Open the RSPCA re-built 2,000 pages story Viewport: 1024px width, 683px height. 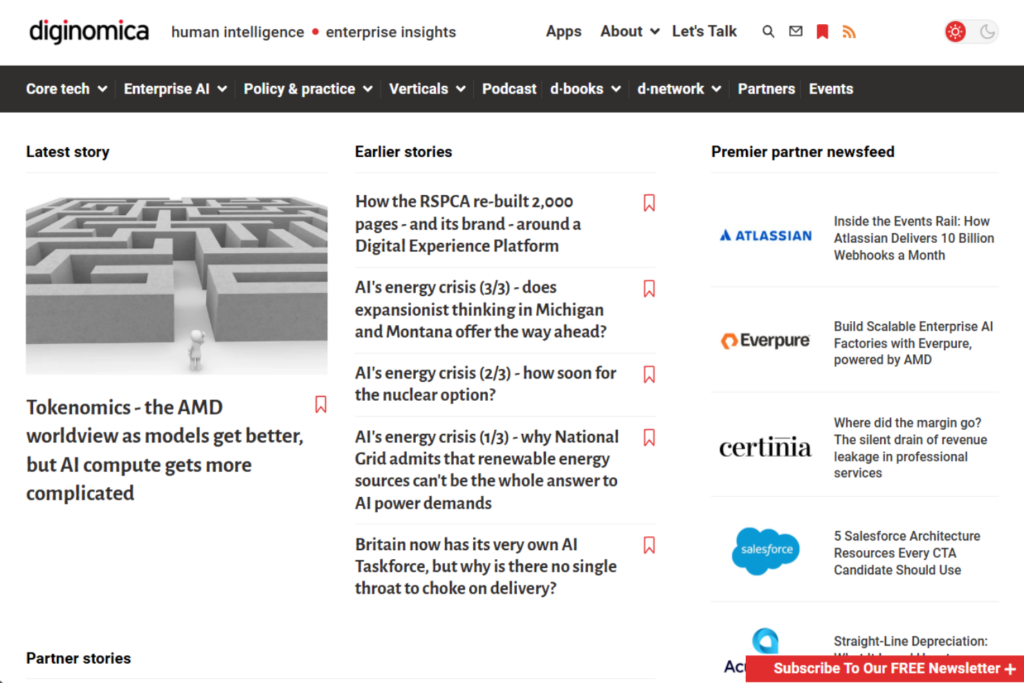(x=468, y=223)
